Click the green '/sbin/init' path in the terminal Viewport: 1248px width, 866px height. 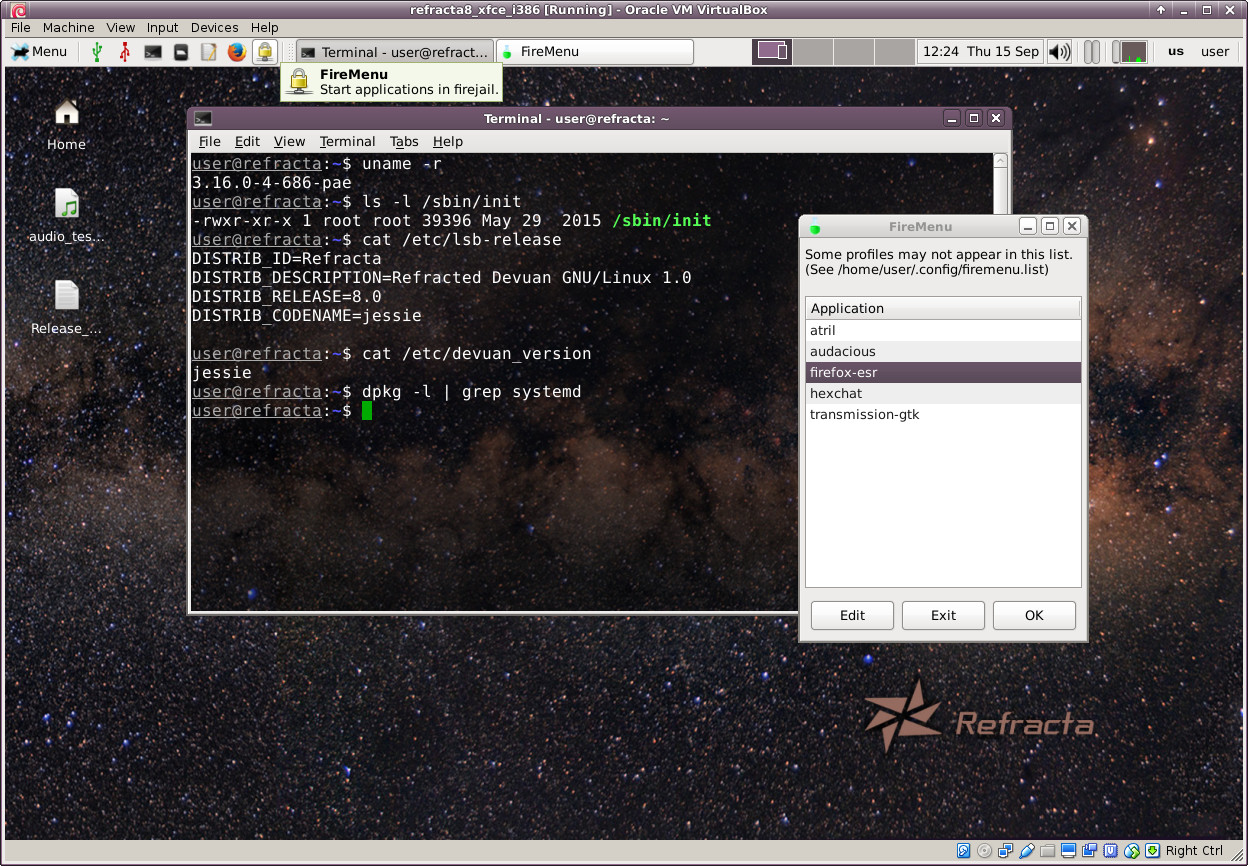coord(661,221)
